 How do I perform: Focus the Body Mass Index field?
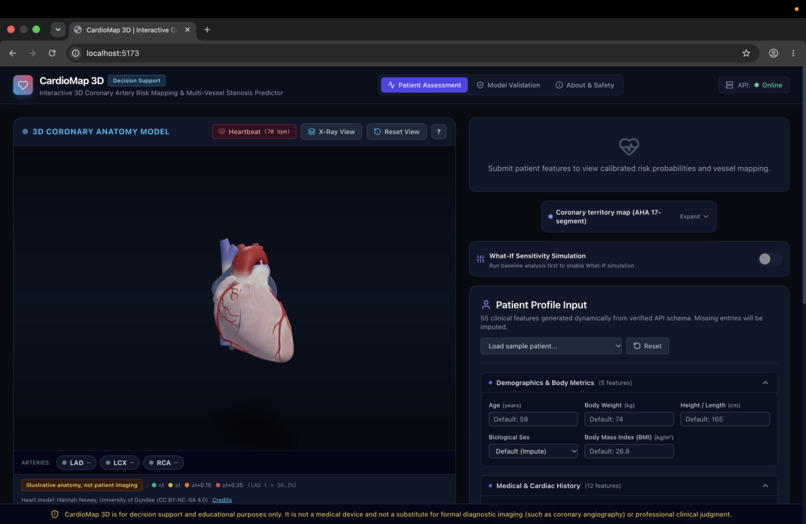[629, 451]
